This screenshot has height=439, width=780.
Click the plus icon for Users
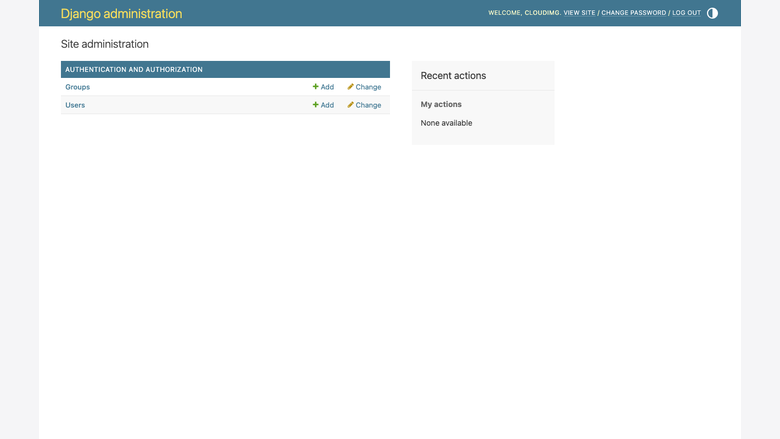pos(315,105)
